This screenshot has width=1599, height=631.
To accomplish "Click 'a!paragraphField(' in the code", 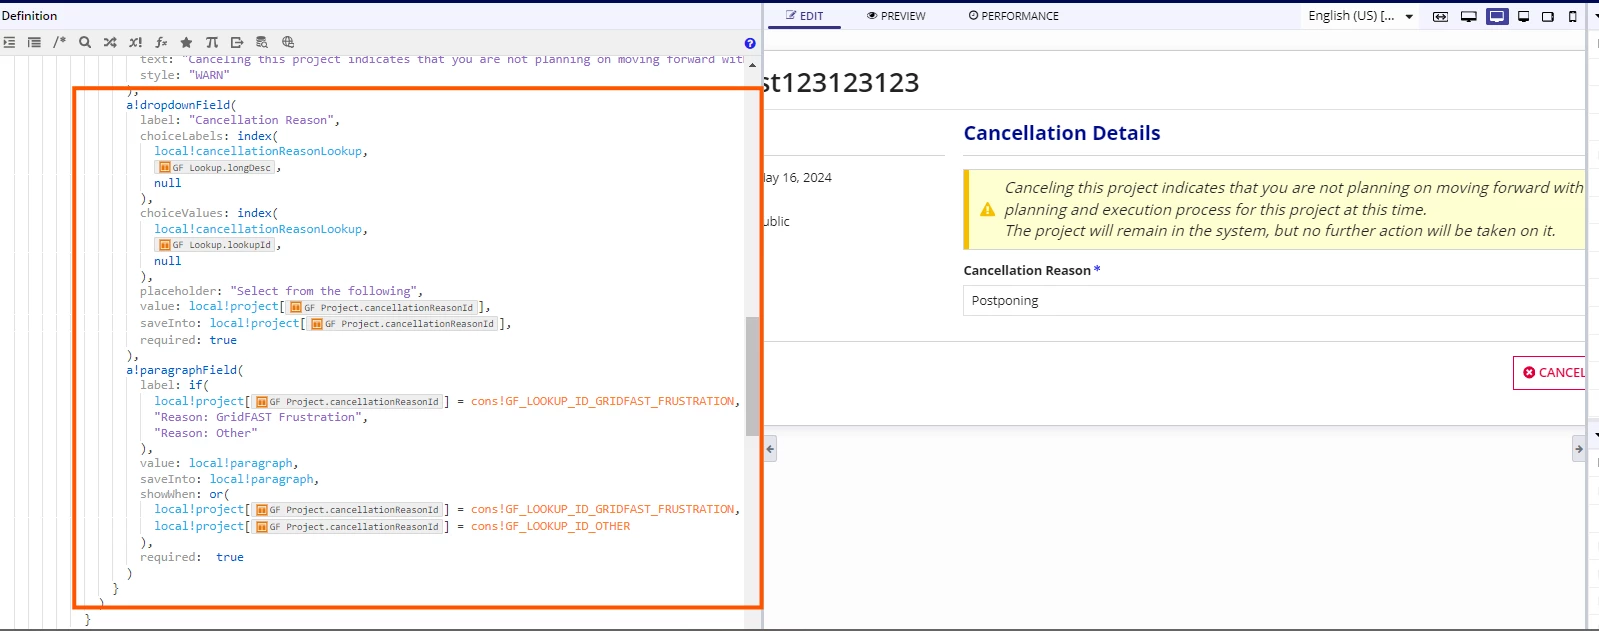I will [185, 370].
